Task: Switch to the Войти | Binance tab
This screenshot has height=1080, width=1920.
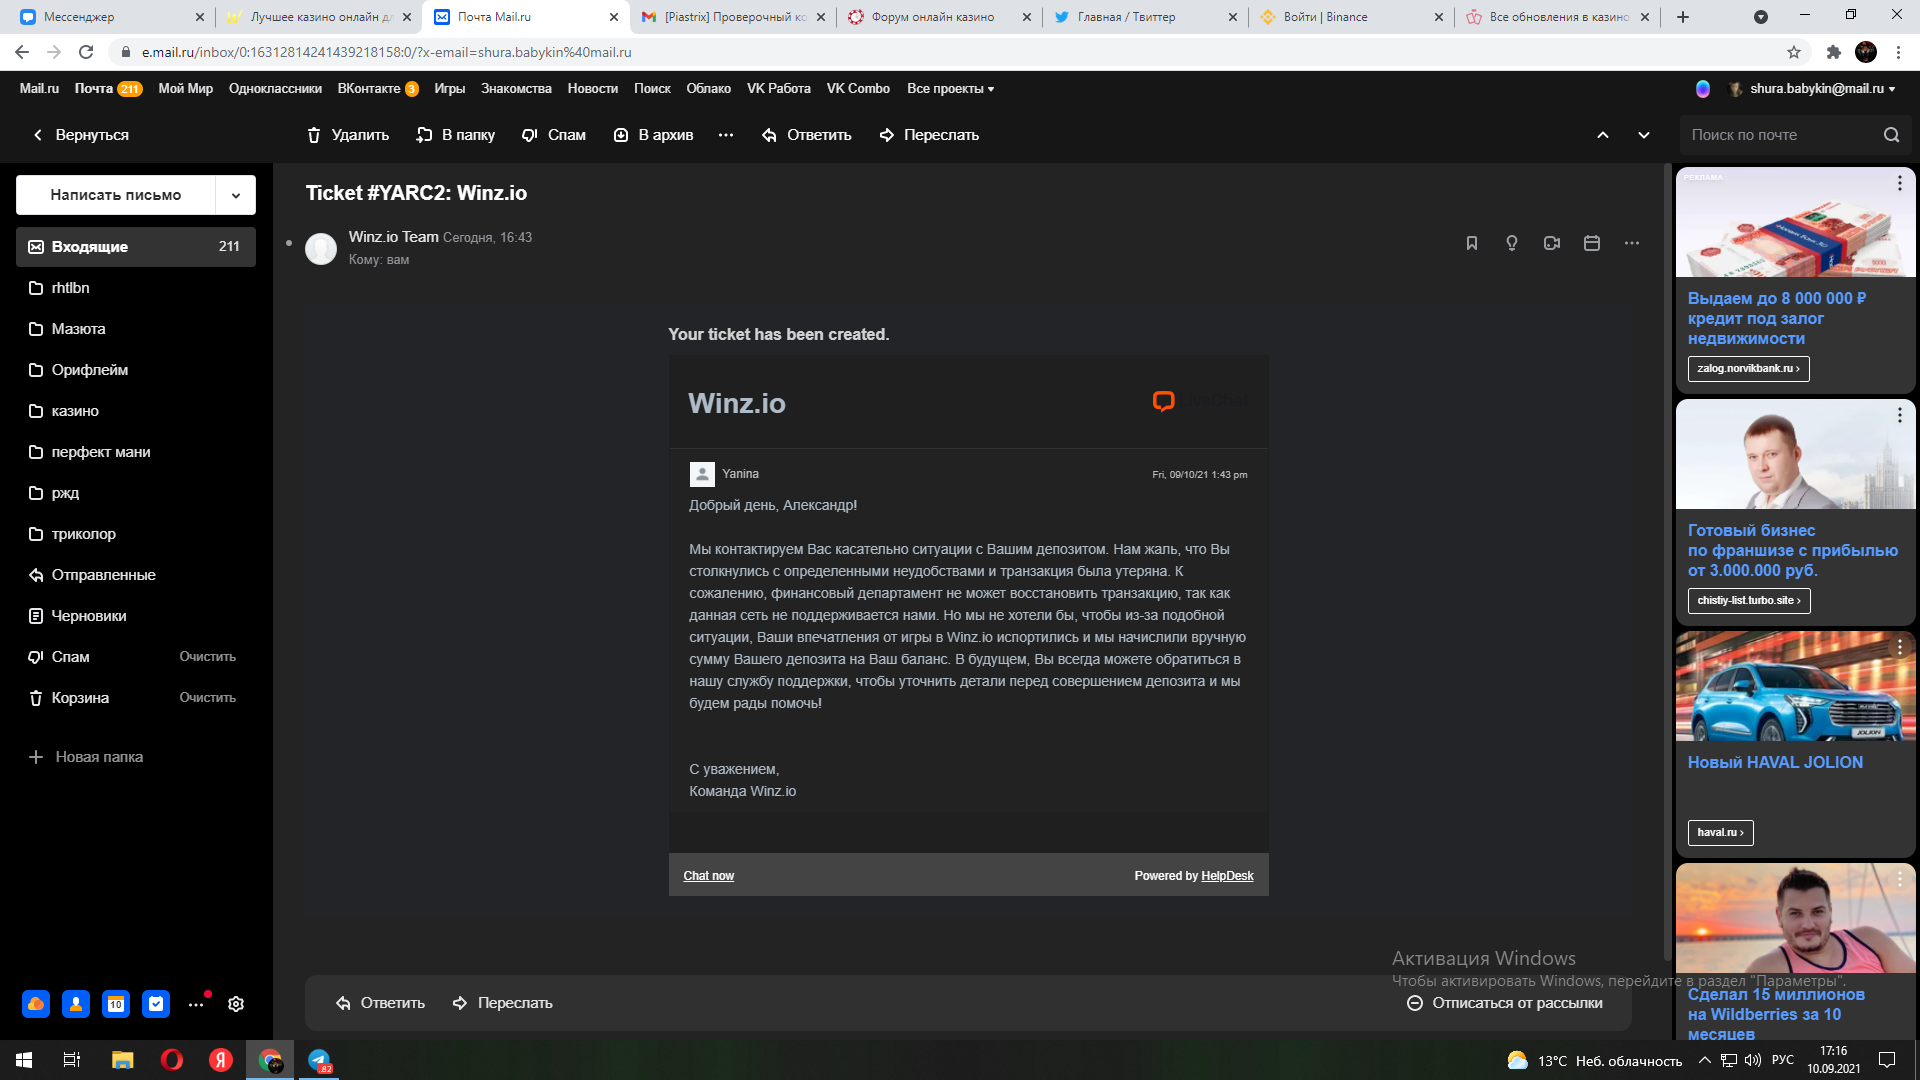Action: click(1350, 17)
